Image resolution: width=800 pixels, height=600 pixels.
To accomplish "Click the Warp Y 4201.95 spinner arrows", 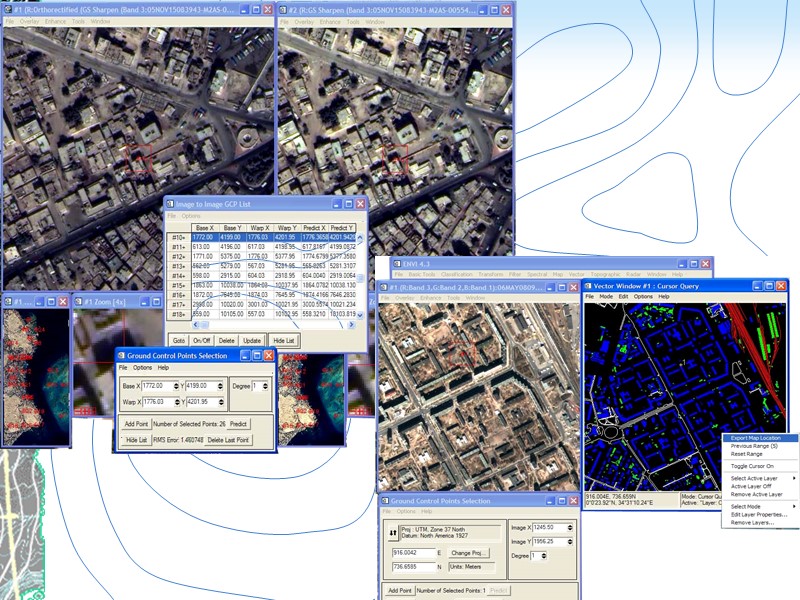I will [221, 402].
